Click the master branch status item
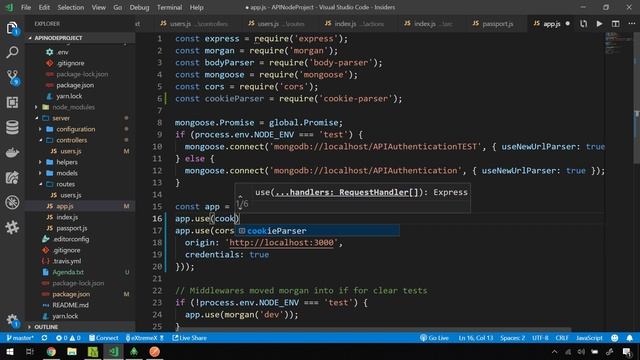This screenshot has height=360, width=640. [x=20, y=338]
